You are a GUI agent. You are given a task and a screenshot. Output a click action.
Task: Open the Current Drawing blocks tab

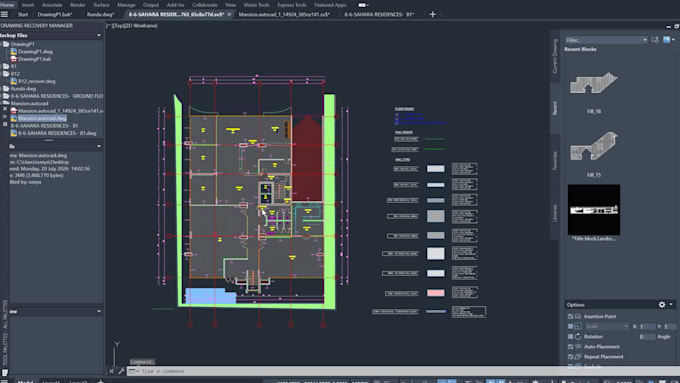click(x=555, y=56)
